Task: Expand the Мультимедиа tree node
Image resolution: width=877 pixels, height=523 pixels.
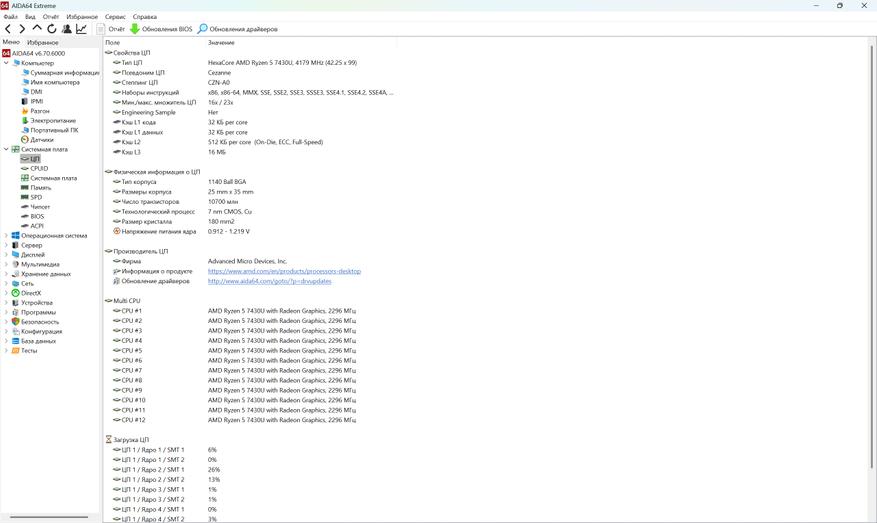Action: (x=6, y=264)
